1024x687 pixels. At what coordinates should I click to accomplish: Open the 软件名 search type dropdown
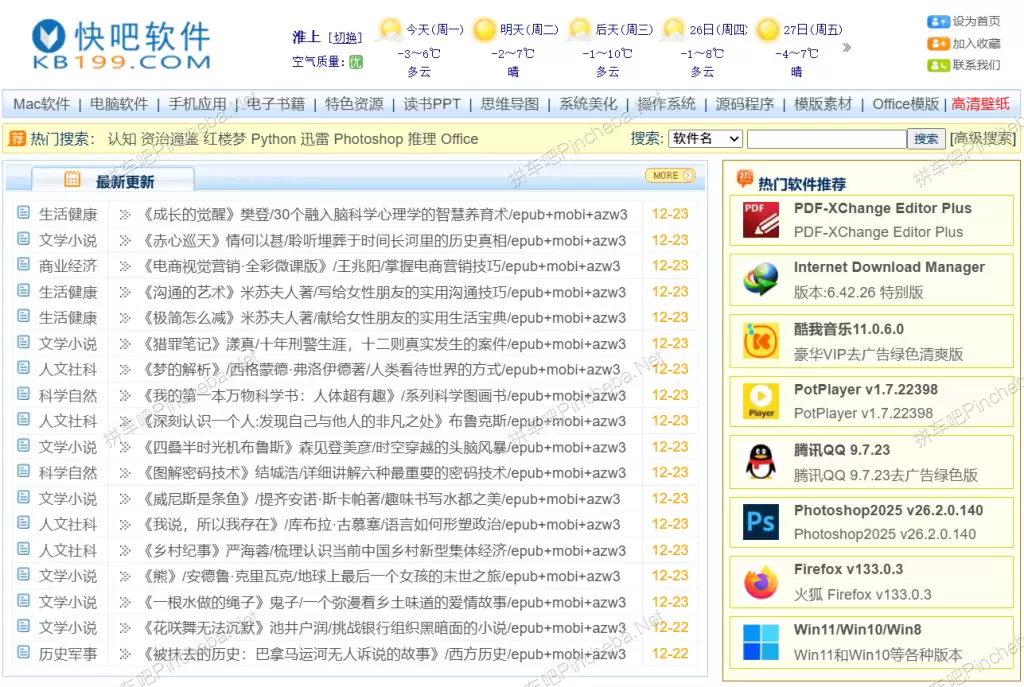tap(705, 138)
